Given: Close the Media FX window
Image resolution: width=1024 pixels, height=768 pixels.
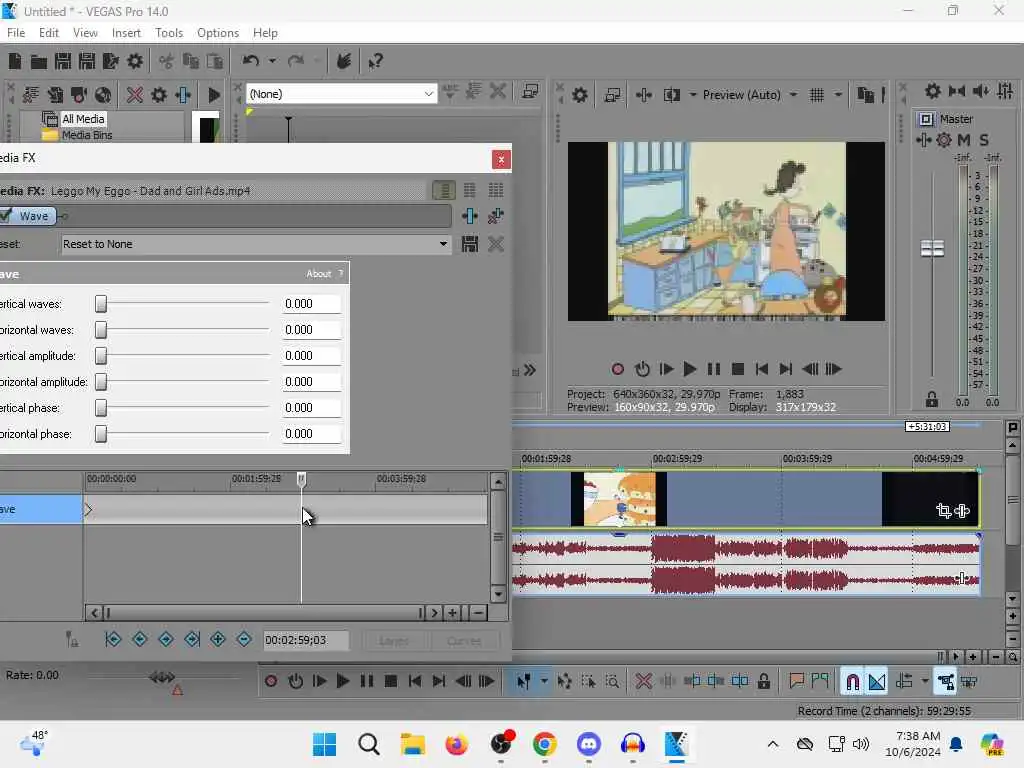Looking at the screenshot, I should point(501,159).
